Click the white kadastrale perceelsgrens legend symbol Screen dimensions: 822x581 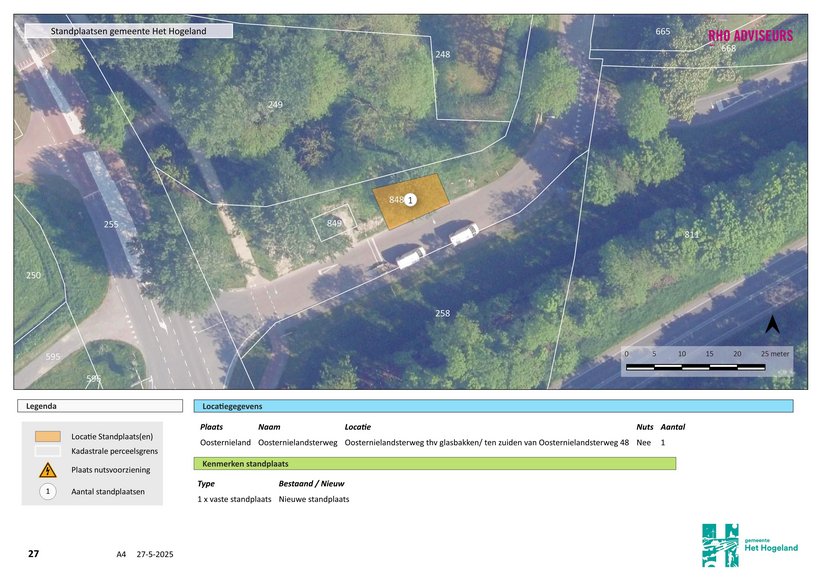point(47,453)
